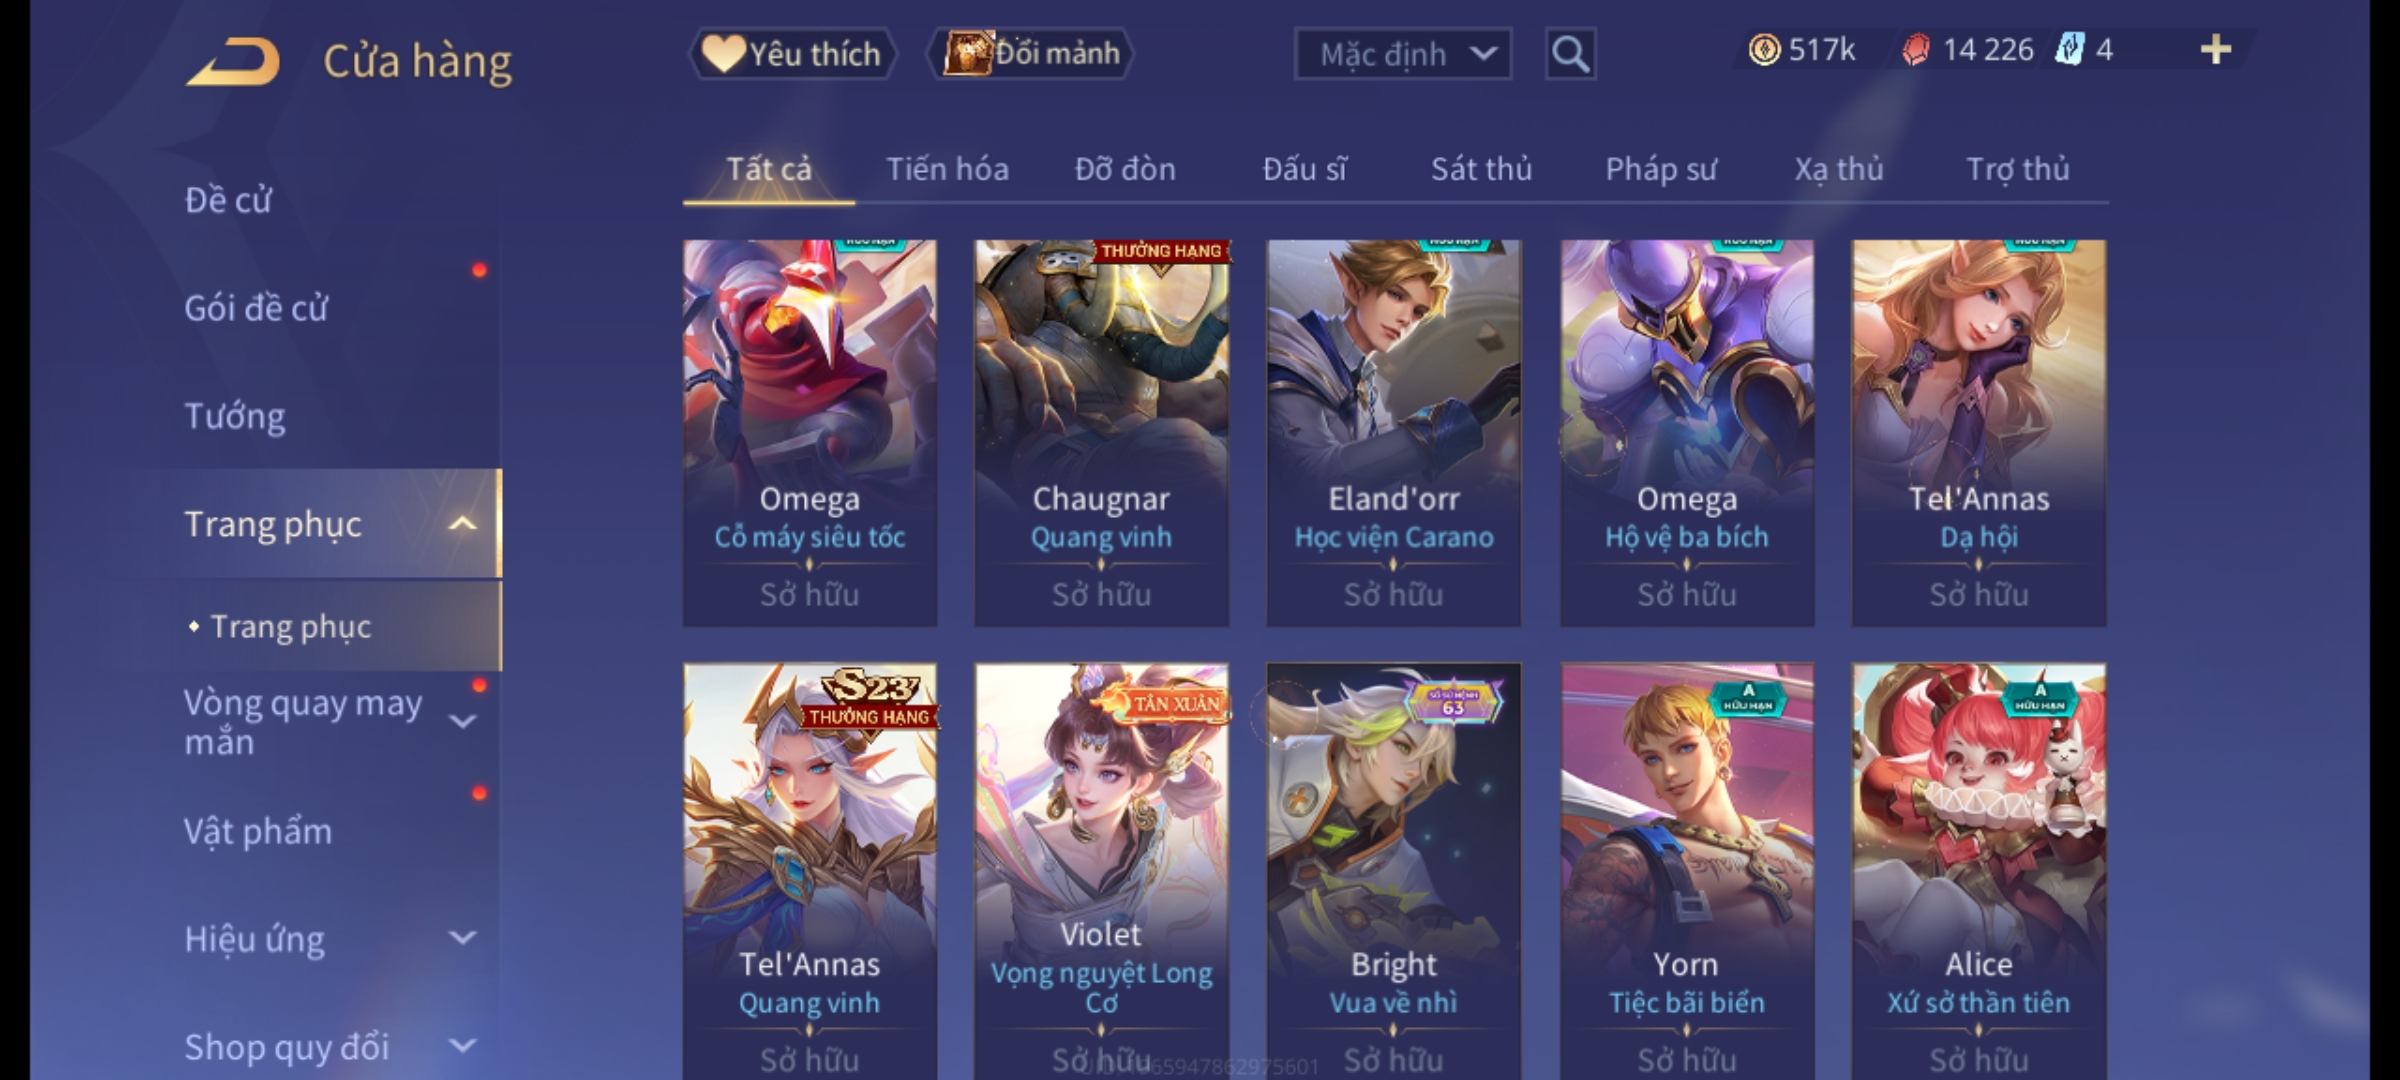Image resolution: width=2400 pixels, height=1080 pixels.
Task: Open the search magnifier icon
Action: click(x=1570, y=54)
